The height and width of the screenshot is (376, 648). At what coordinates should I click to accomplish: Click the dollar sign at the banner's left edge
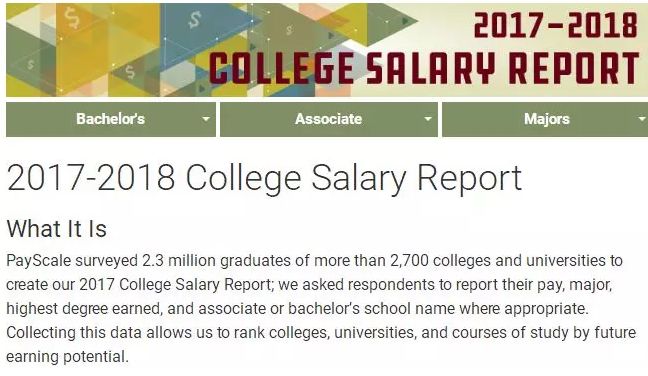[31, 65]
